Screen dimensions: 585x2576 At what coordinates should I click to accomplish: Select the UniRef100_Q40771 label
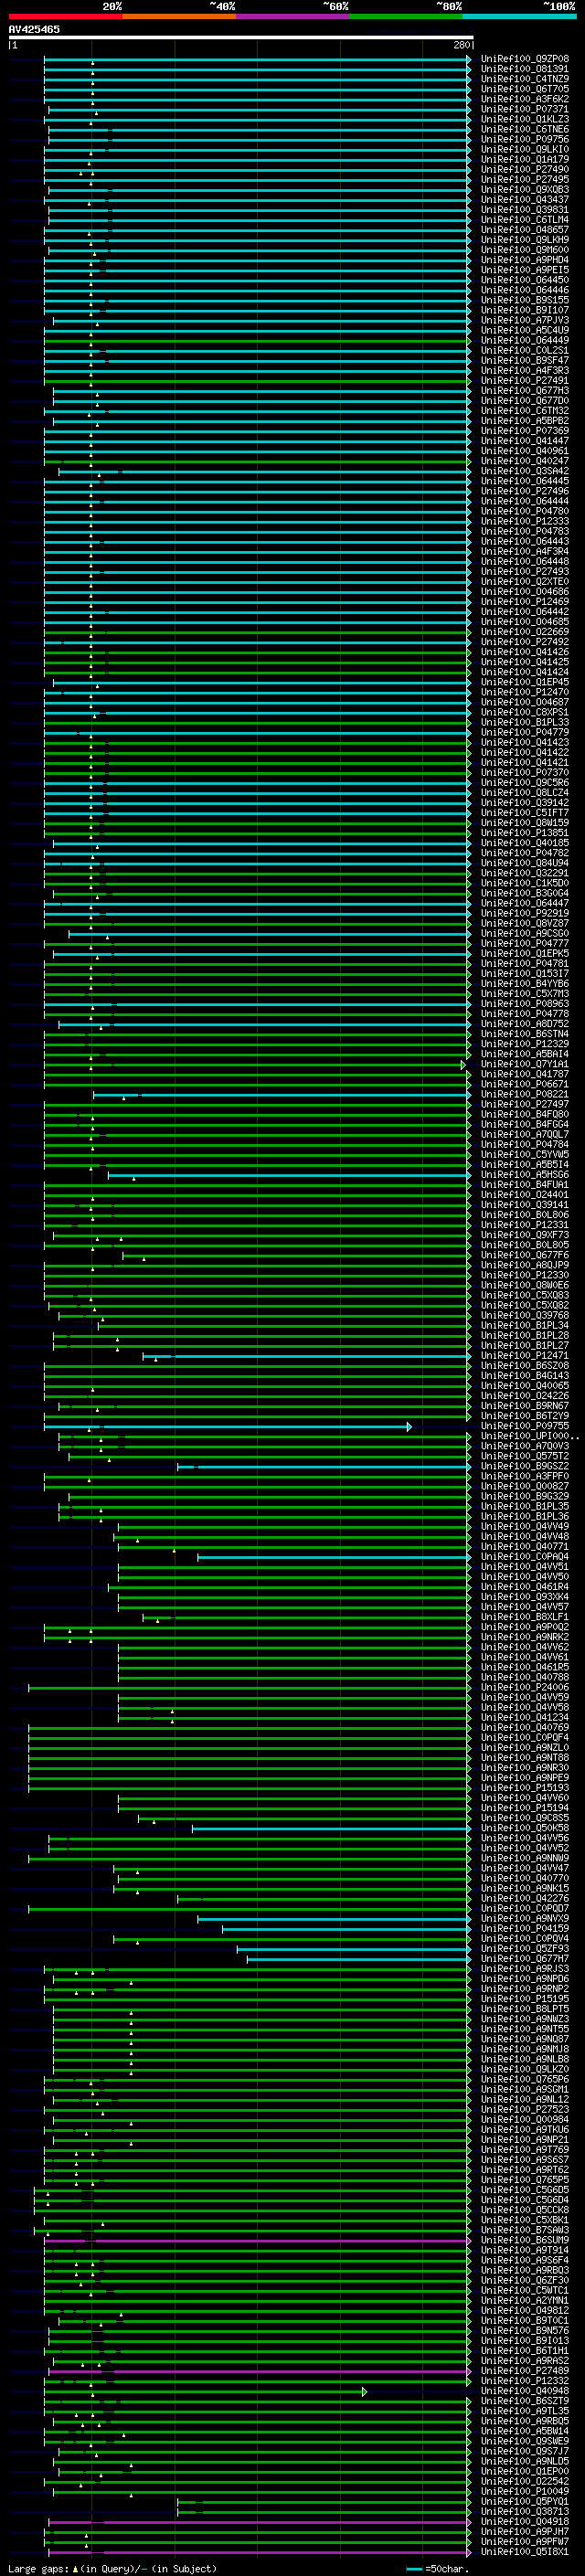(x=525, y=1546)
